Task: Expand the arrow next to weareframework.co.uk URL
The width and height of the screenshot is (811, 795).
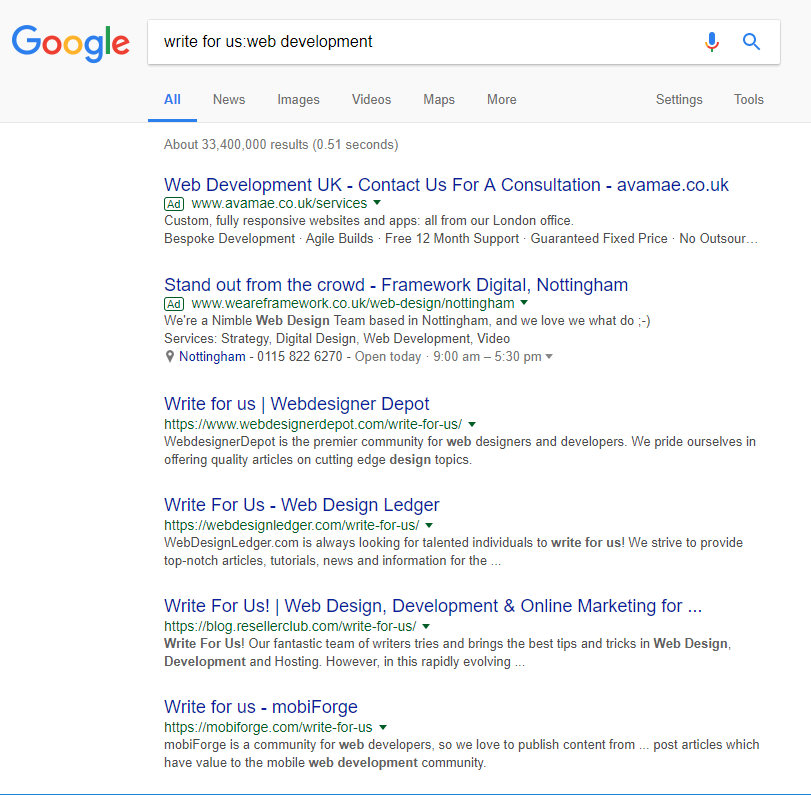Action: click(524, 303)
